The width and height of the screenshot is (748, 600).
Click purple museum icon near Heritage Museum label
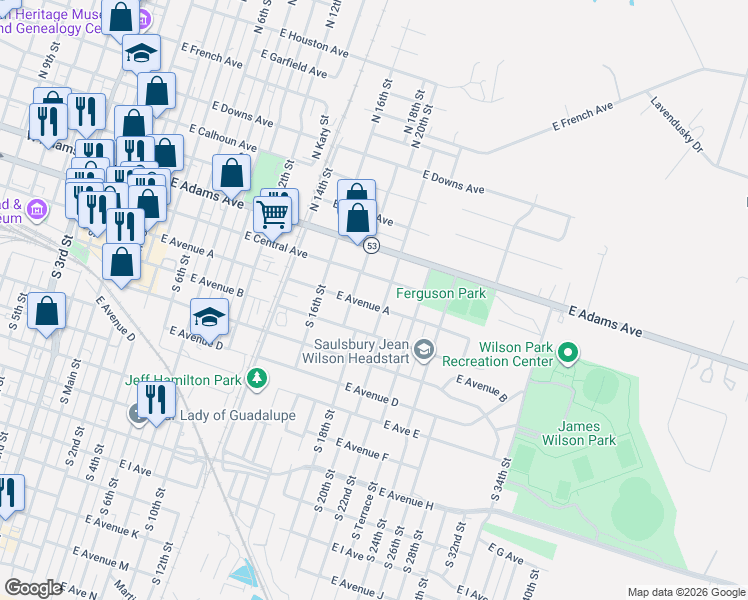point(144,20)
